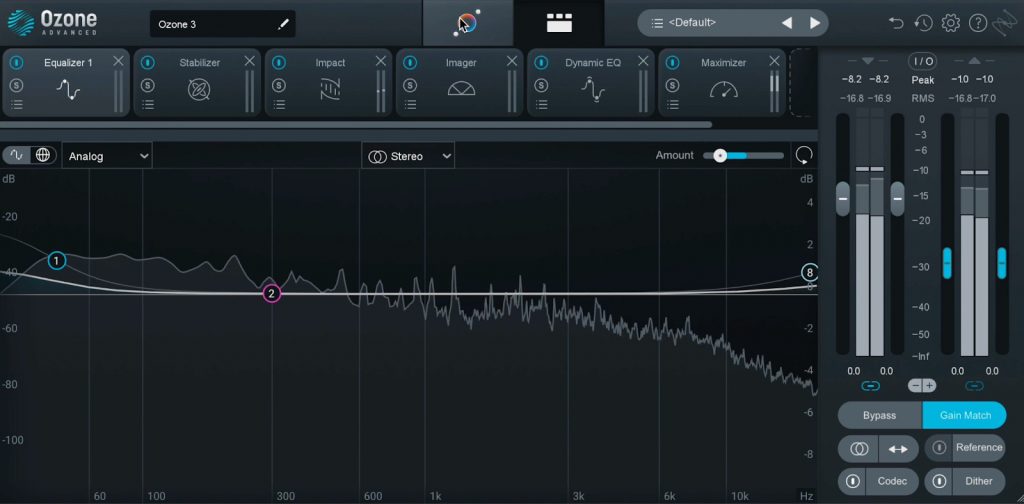Remove the Maximizer module

tap(775, 61)
